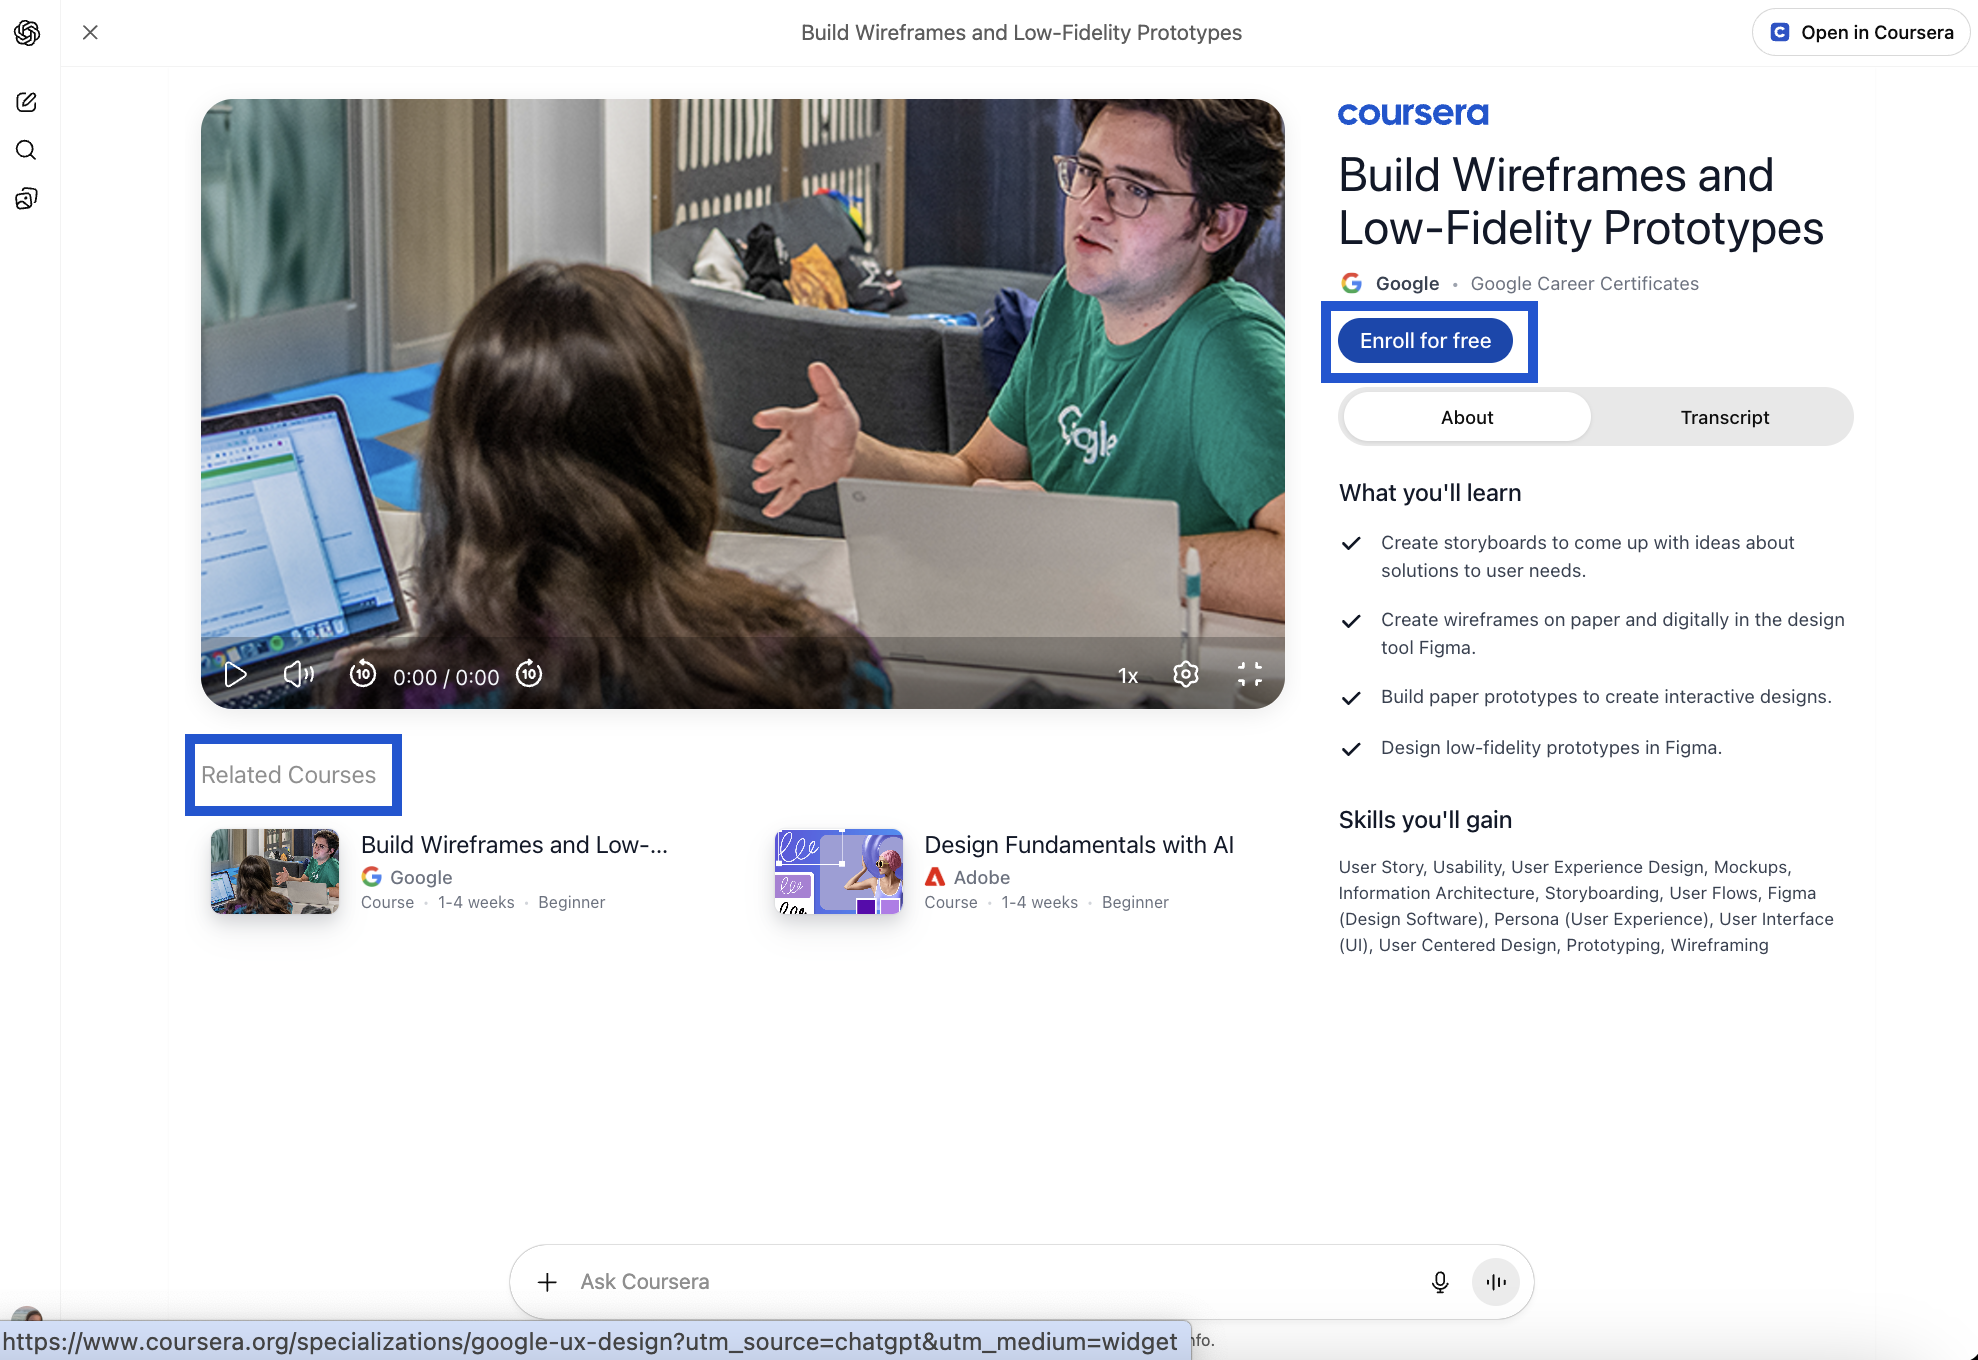Mute the video volume
This screenshot has width=1978, height=1360.
pyautogui.click(x=297, y=674)
